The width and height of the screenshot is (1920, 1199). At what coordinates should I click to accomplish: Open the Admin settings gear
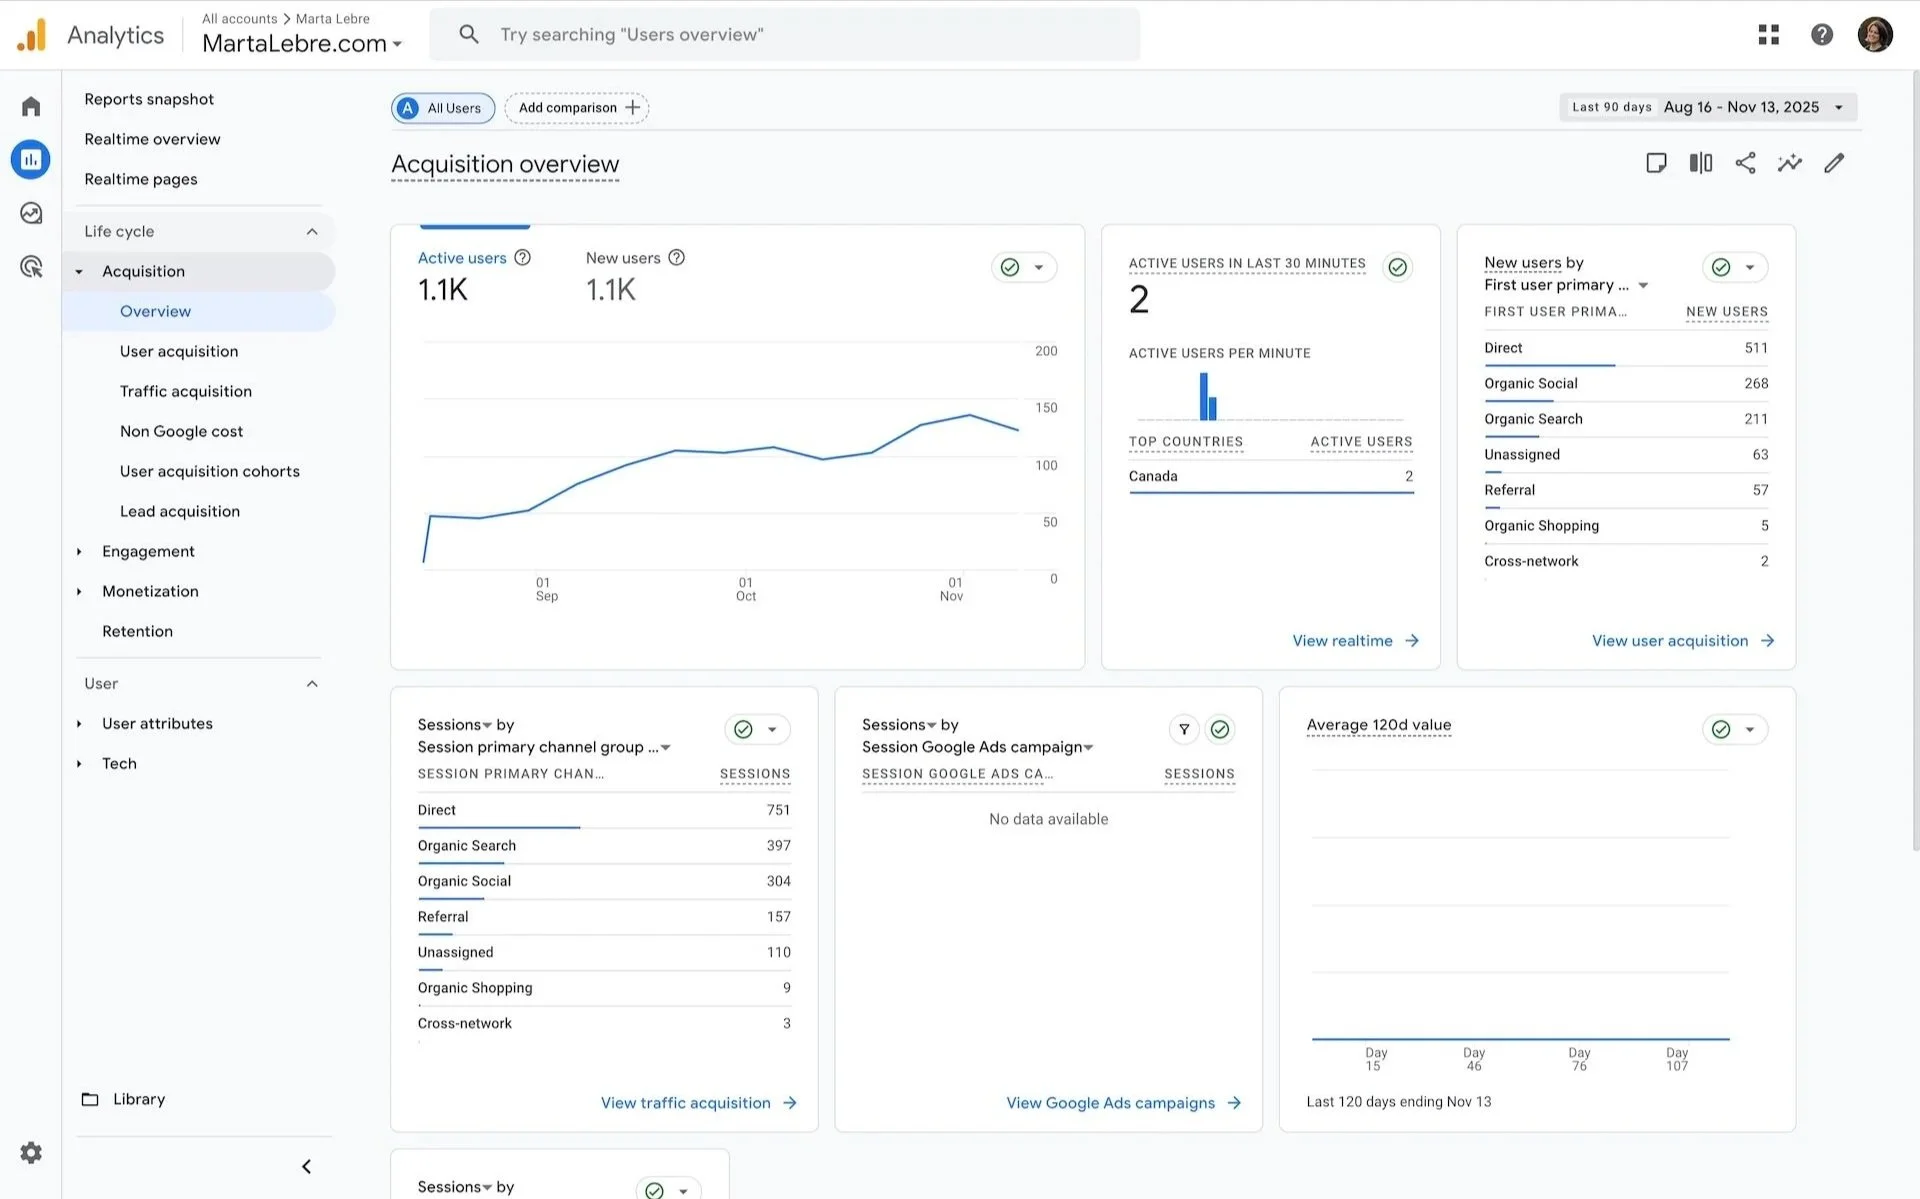31,1152
